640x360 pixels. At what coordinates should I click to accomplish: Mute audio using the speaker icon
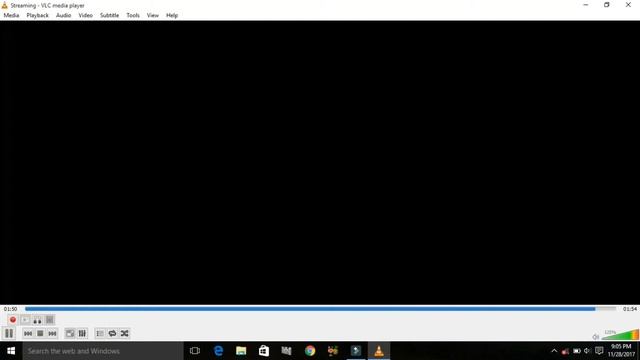tap(596, 337)
